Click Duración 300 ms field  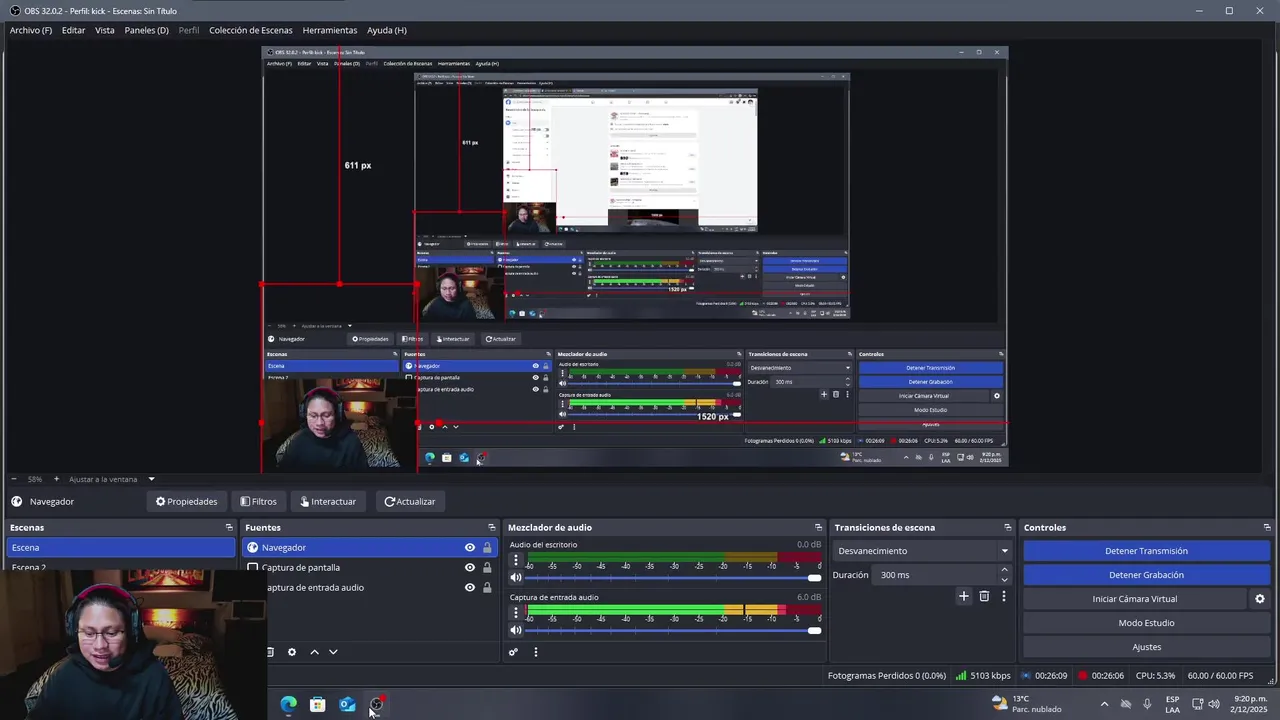(x=935, y=575)
